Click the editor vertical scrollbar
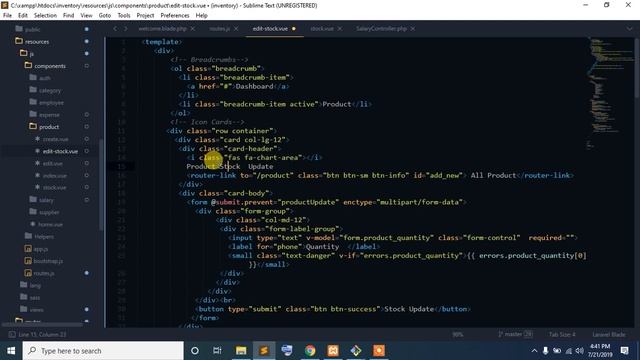Image resolution: width=640 pixels, height=360 pixels. click(637, 67)
